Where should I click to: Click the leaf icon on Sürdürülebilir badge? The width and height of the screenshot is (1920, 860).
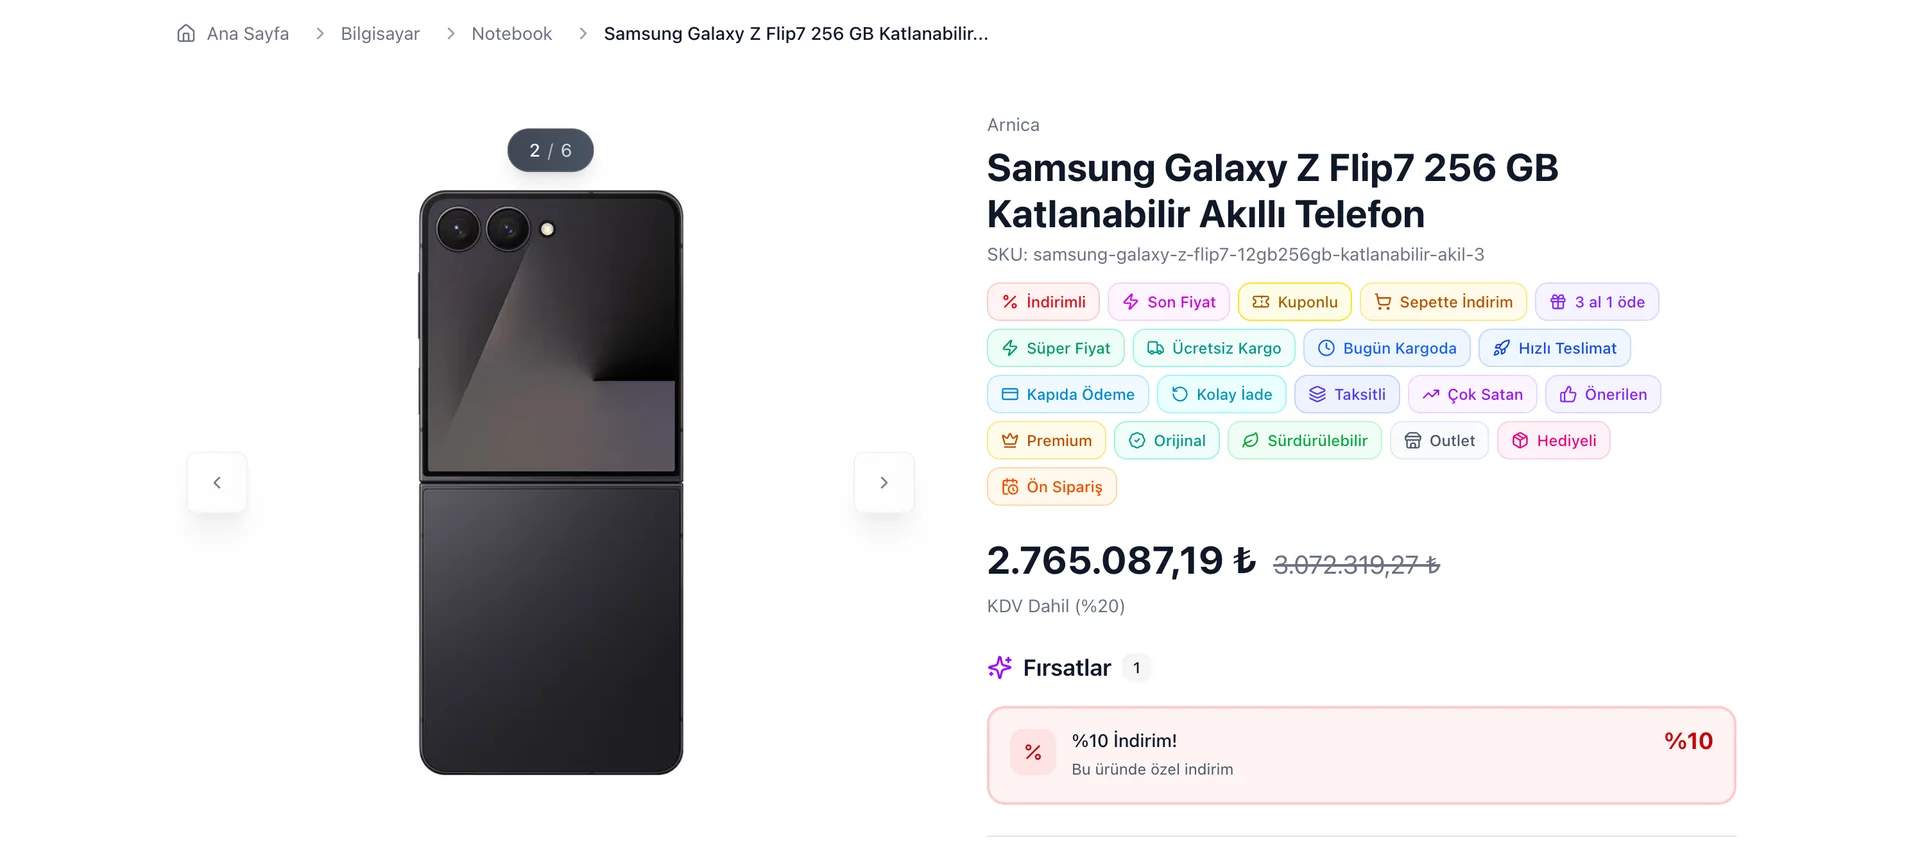1250,441
